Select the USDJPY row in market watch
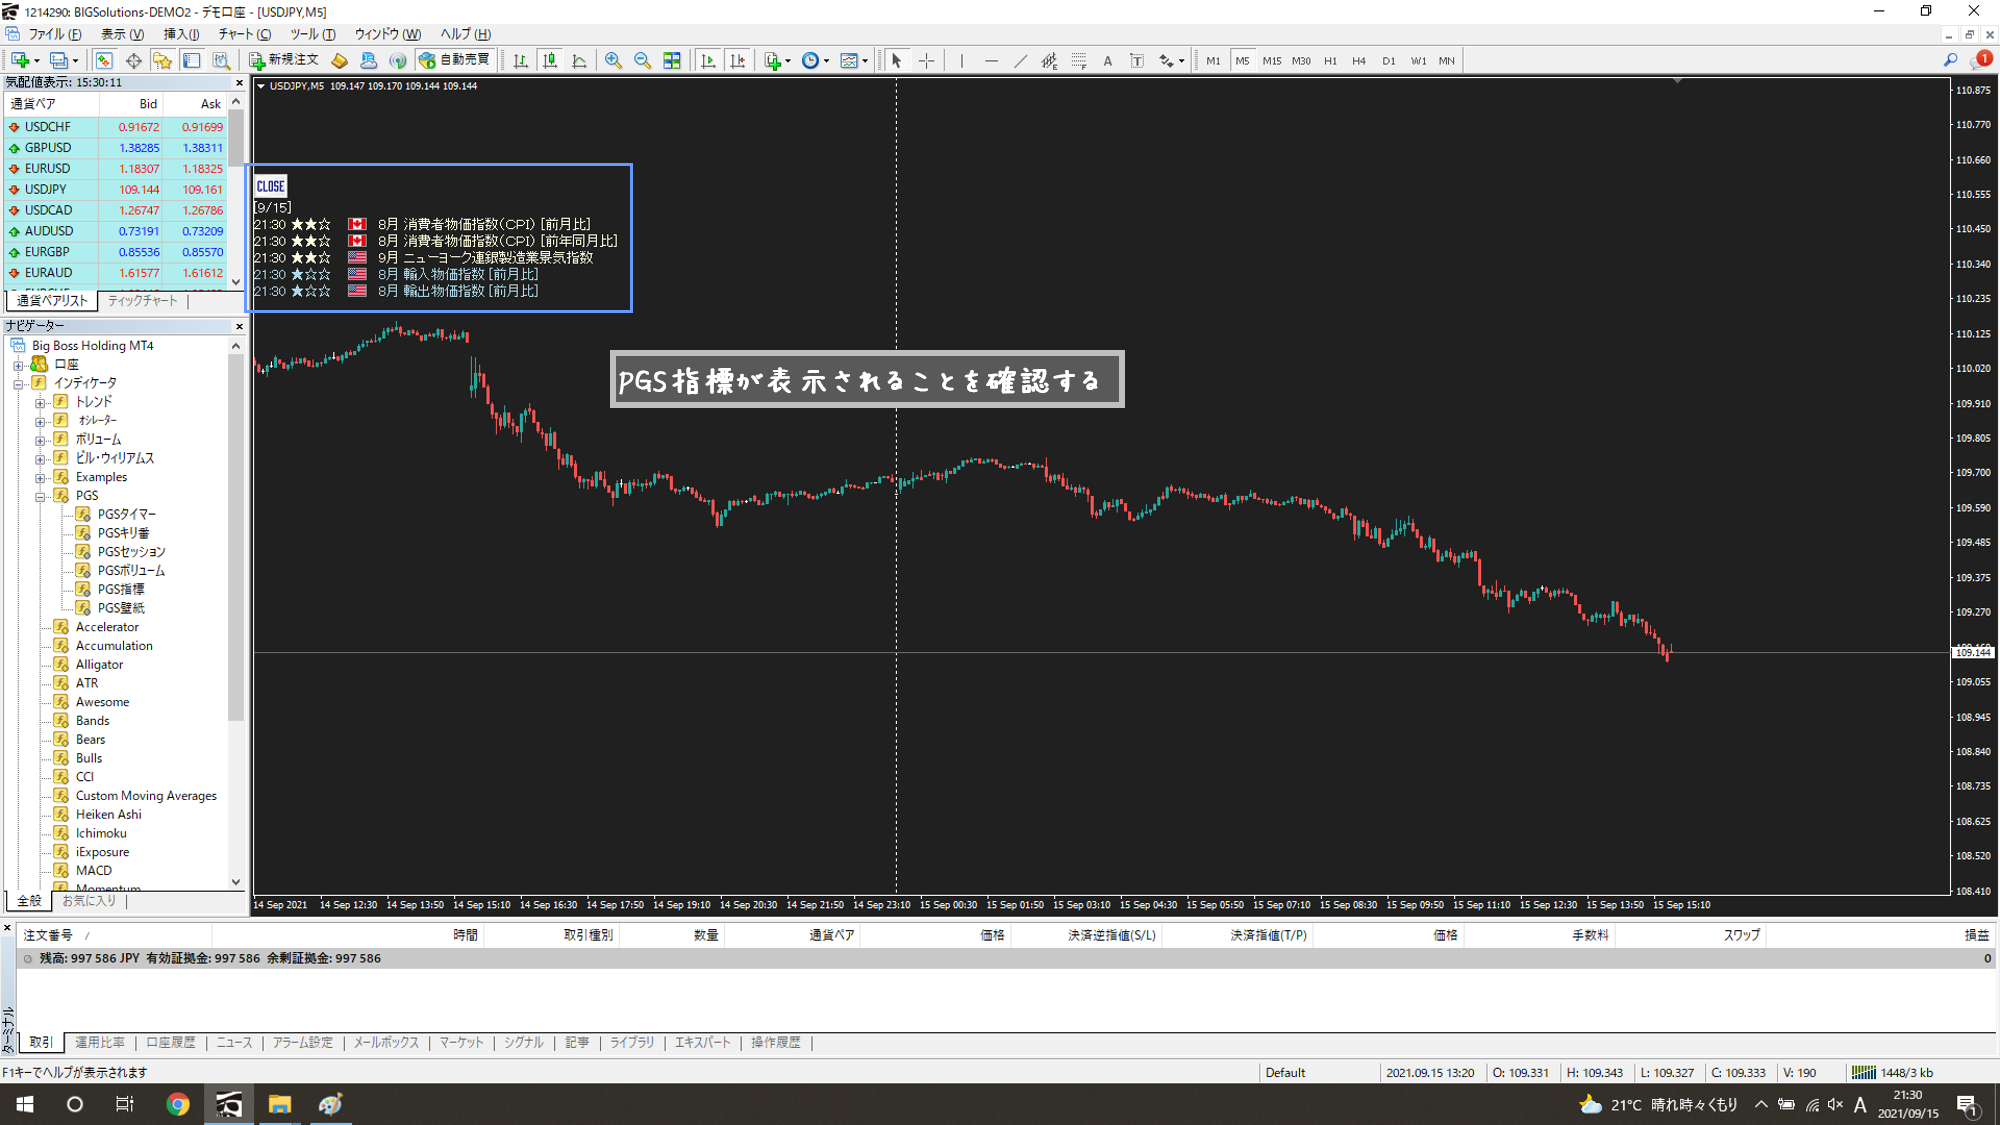Screen dimensions: 2000x1125 (x=46, y=189)
